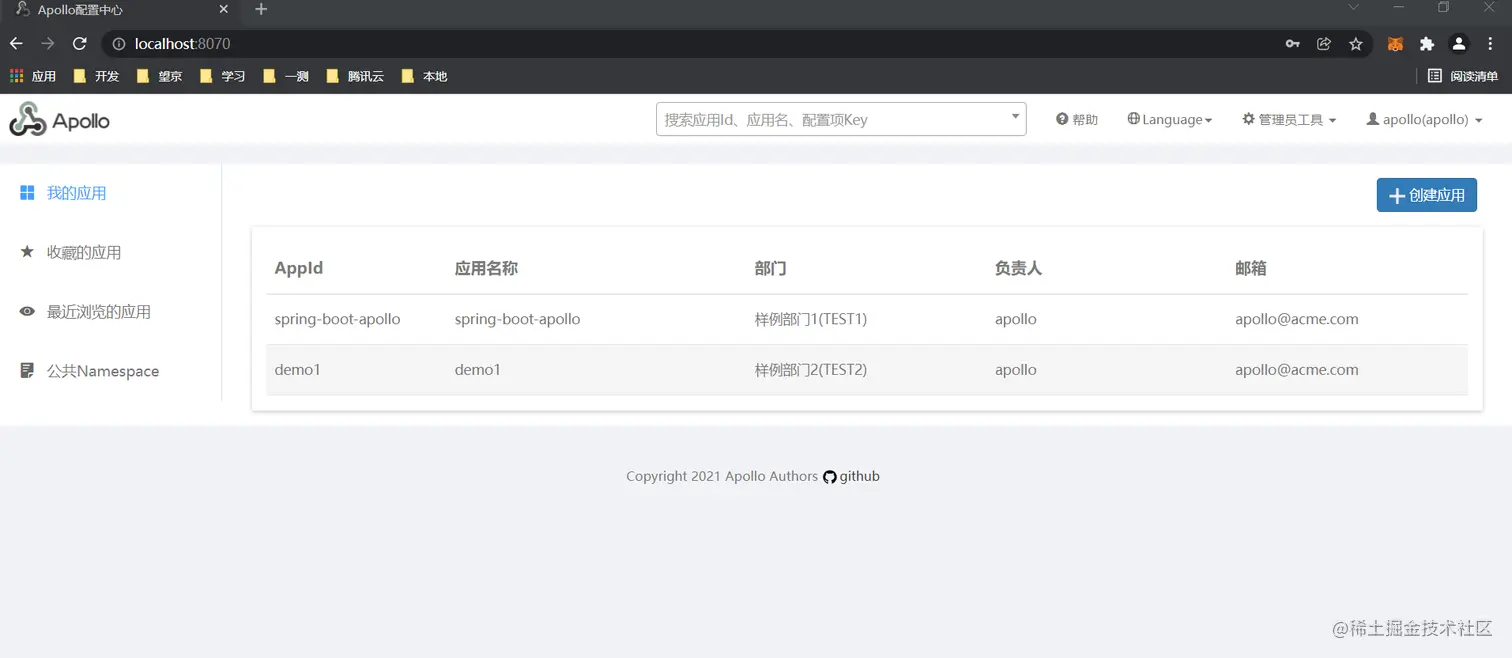Viewport: 1512px width, 658px height.
Task: Bookmark this page with star icon
Action: pyautogui.click(x=1356, y=44)
